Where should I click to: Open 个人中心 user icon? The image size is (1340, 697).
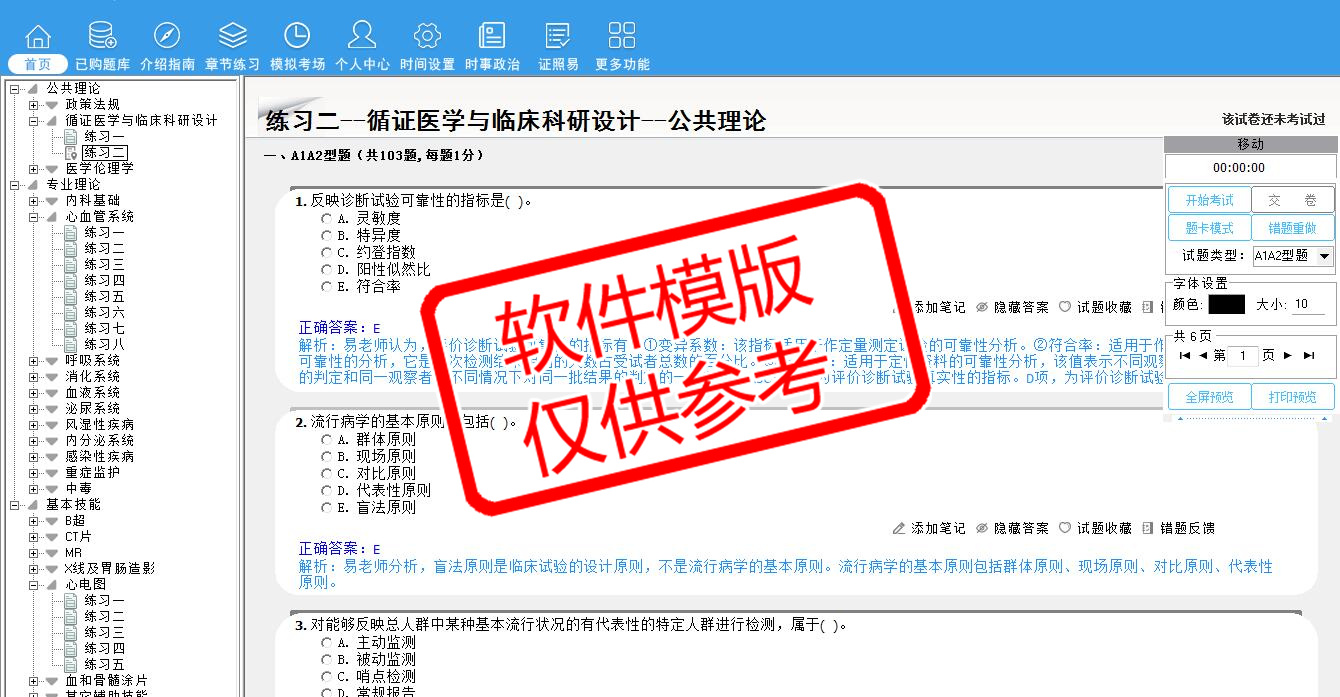(362, 37)
